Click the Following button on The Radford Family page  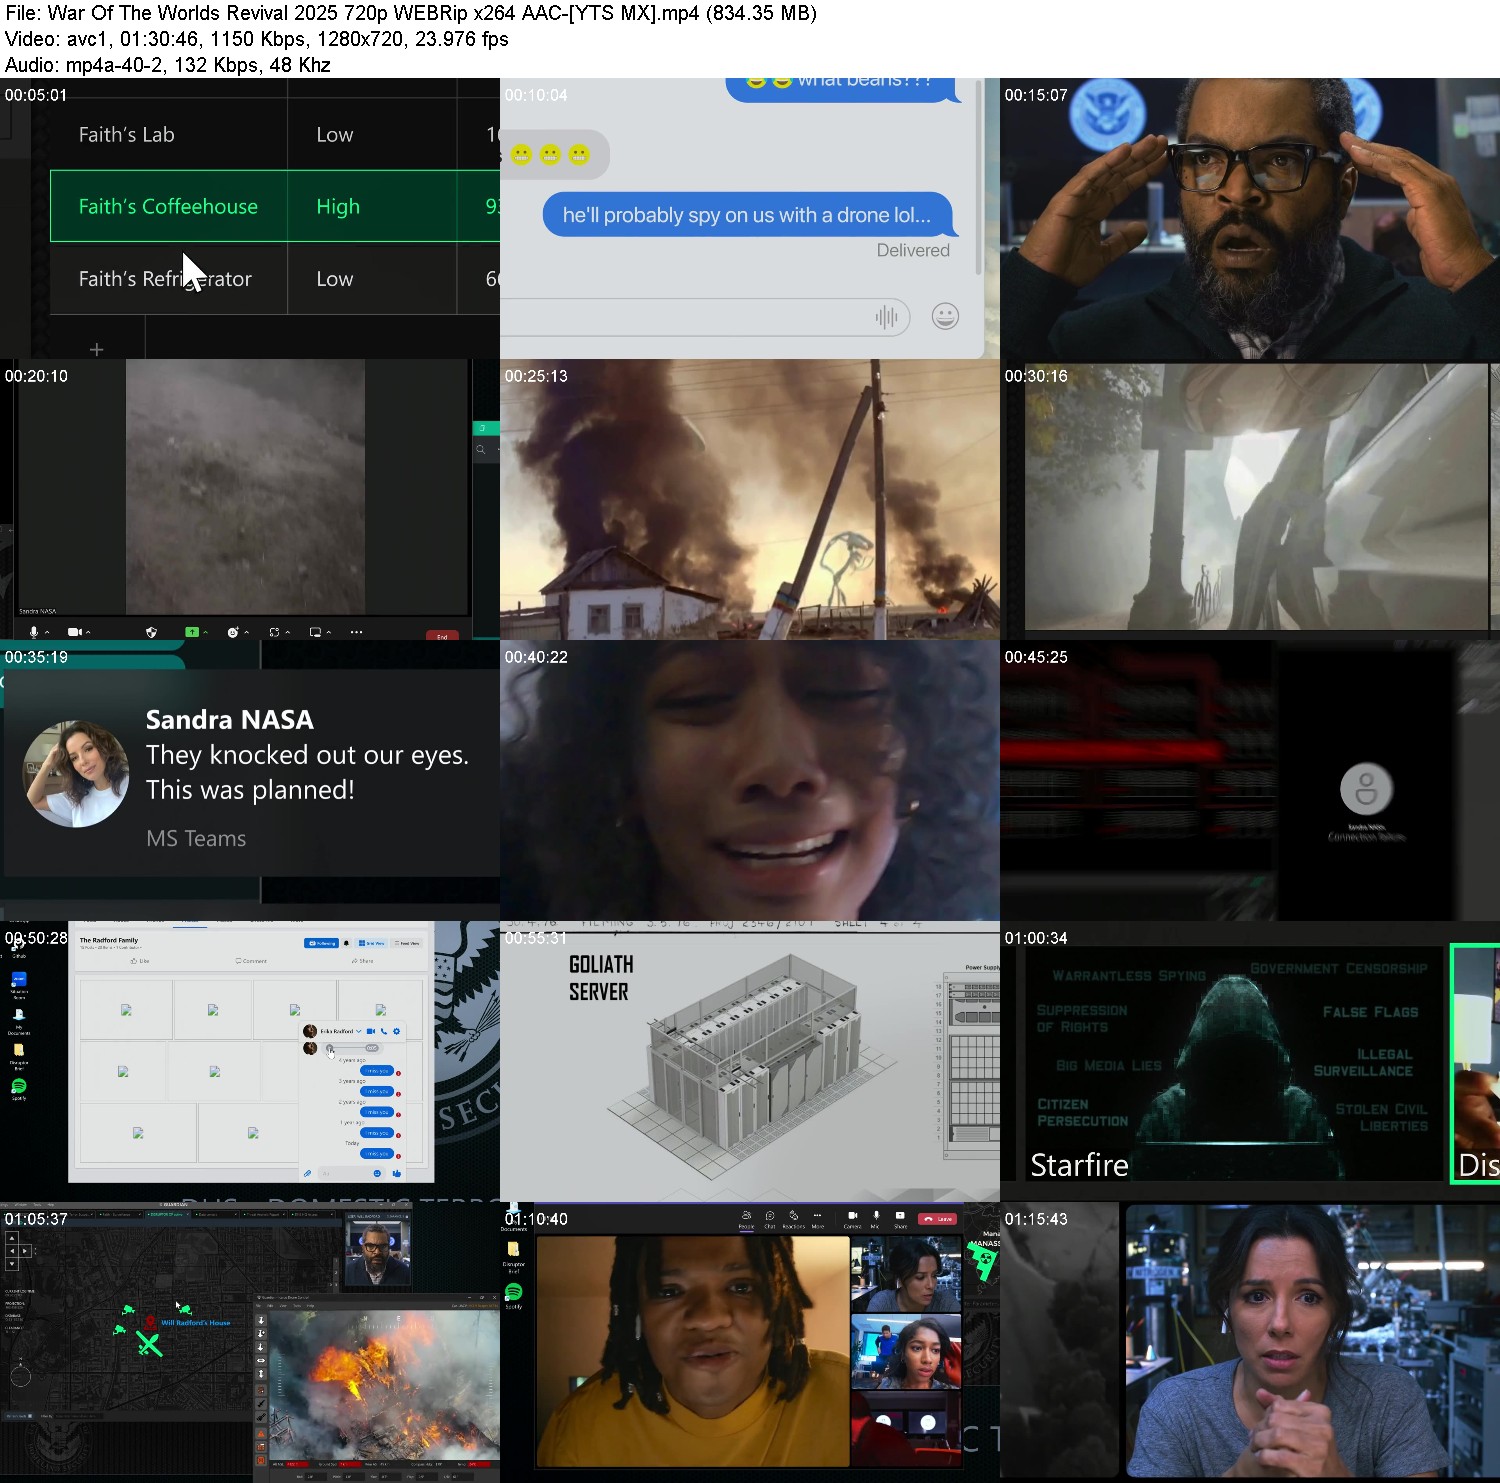coord(321,943)
